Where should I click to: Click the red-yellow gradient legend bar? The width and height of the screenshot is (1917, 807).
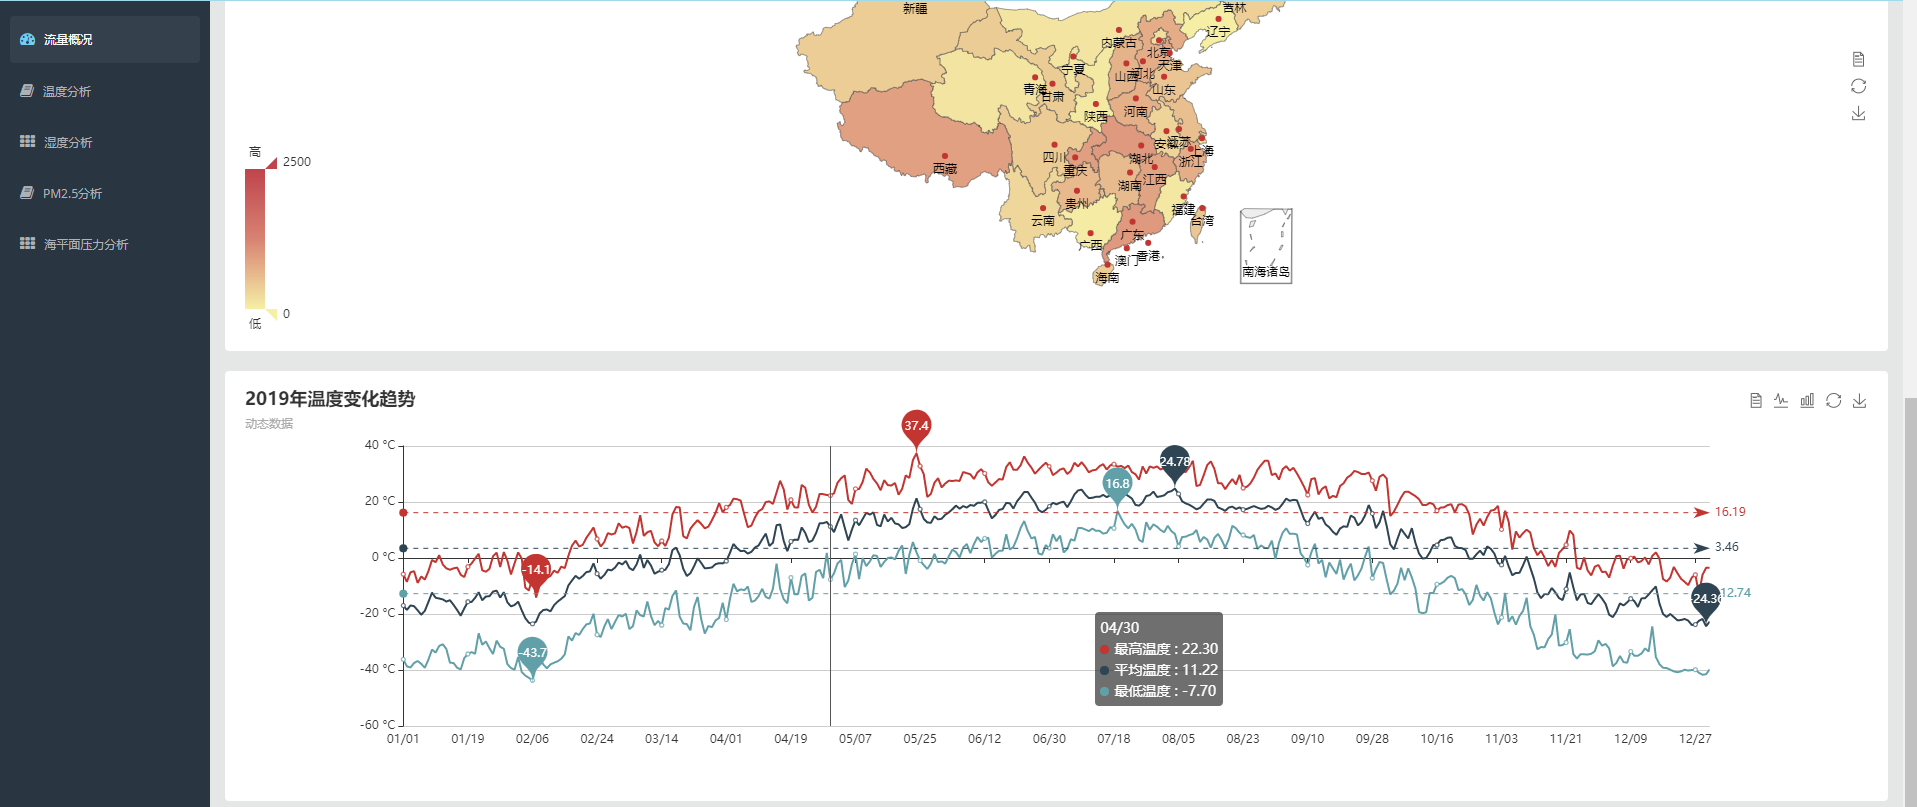[255, 239]
